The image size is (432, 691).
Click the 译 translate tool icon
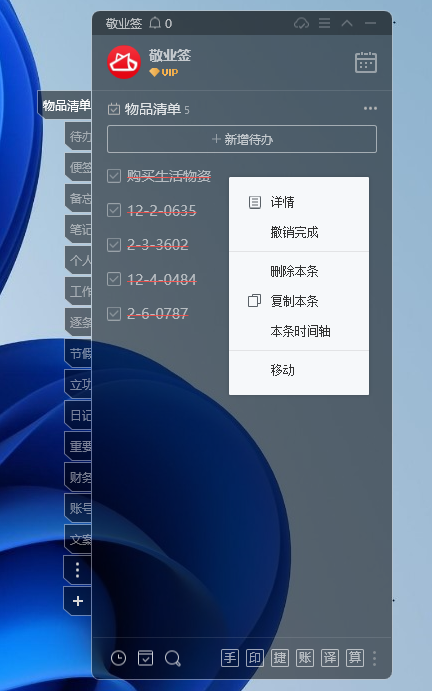click(x=330, y=658)
